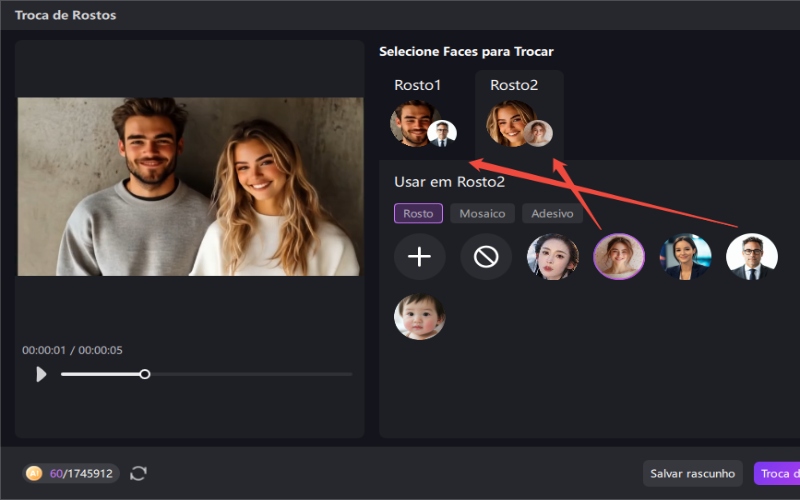Switch to Adesivo mode
This screenshot has width=800, height=500.
(552, 213)
